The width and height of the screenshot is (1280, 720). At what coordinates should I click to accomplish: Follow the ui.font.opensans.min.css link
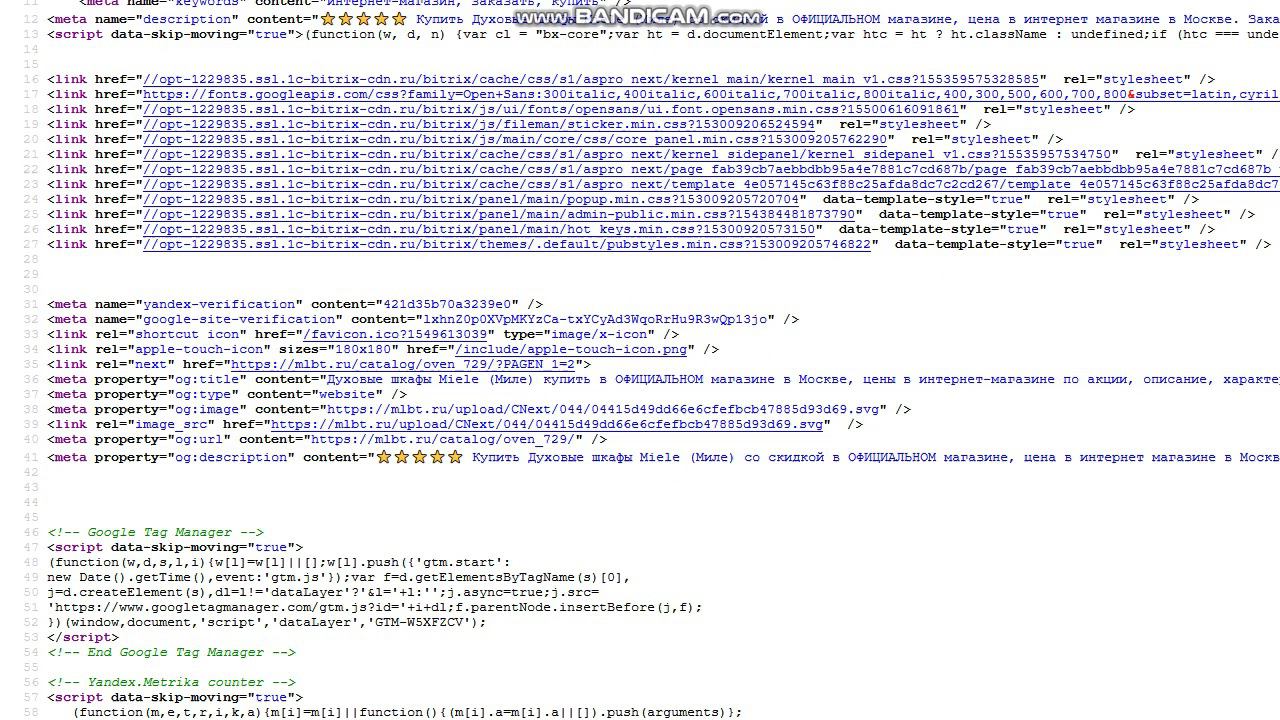coord(552,109)
